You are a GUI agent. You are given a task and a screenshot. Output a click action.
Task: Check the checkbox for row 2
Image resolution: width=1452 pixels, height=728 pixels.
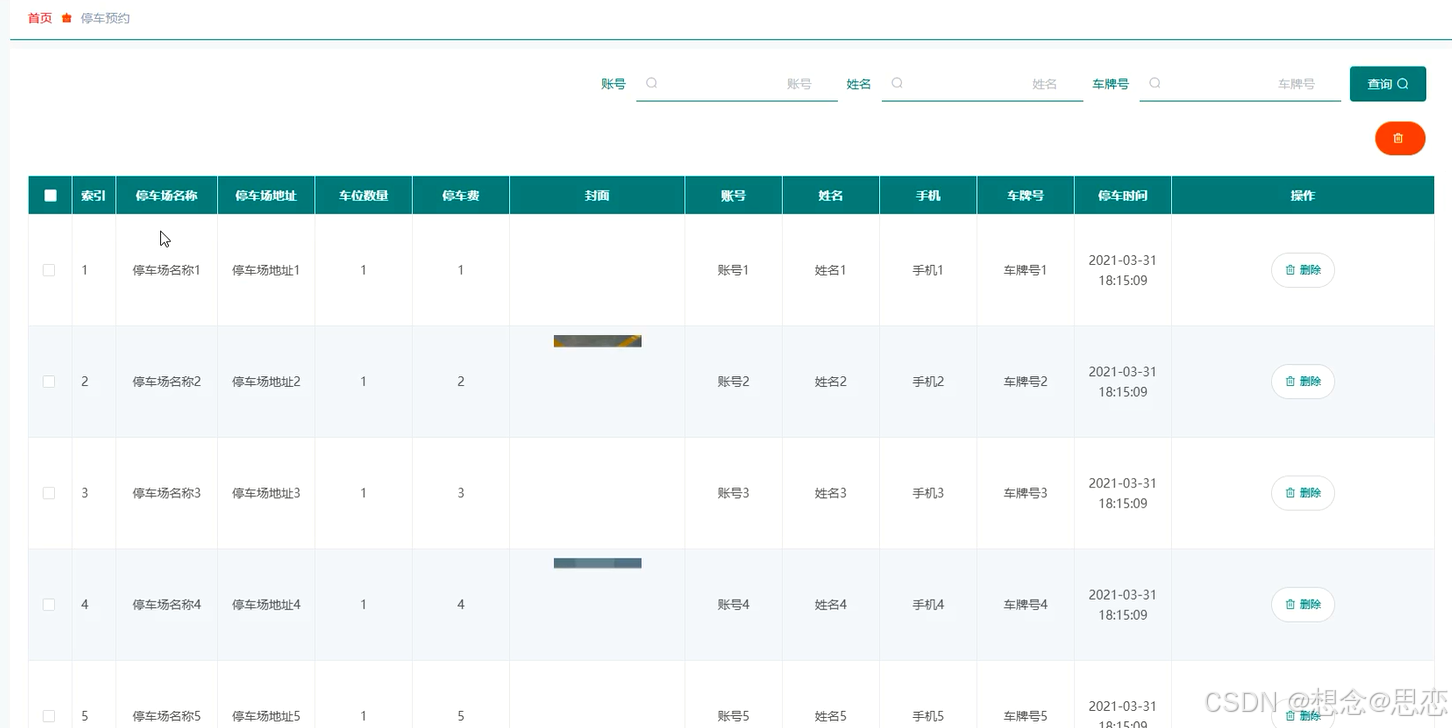pos(49,381)
